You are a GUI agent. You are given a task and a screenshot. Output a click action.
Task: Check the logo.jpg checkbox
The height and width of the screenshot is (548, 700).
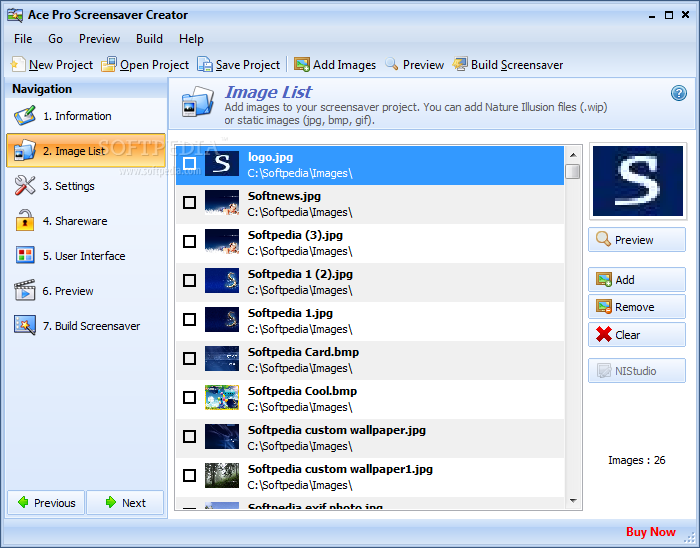point(190,164)
